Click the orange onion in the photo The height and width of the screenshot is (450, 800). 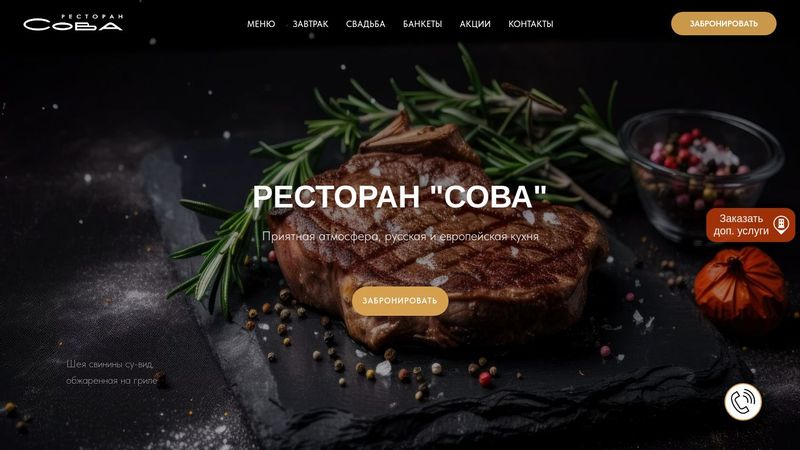pyautogui.click(x=740, y=286)
